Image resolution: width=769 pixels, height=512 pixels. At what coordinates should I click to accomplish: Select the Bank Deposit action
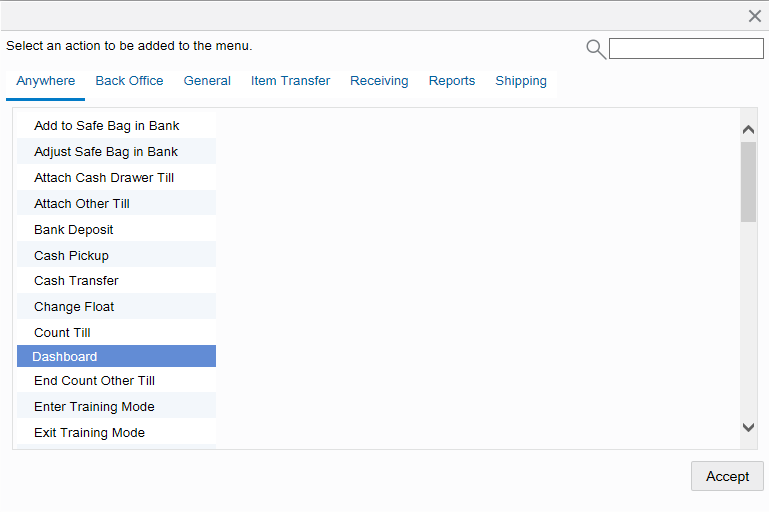[x=116, y=230]
